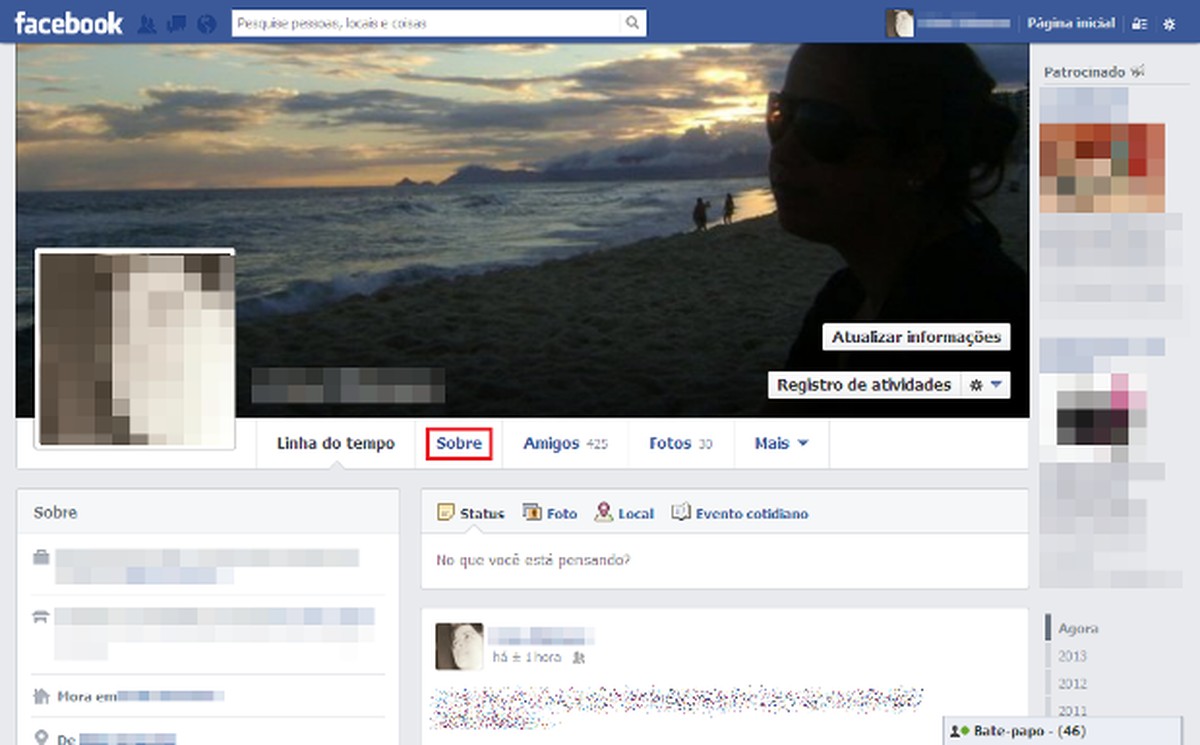Click the Atualizar informações button

pos(915,337)
